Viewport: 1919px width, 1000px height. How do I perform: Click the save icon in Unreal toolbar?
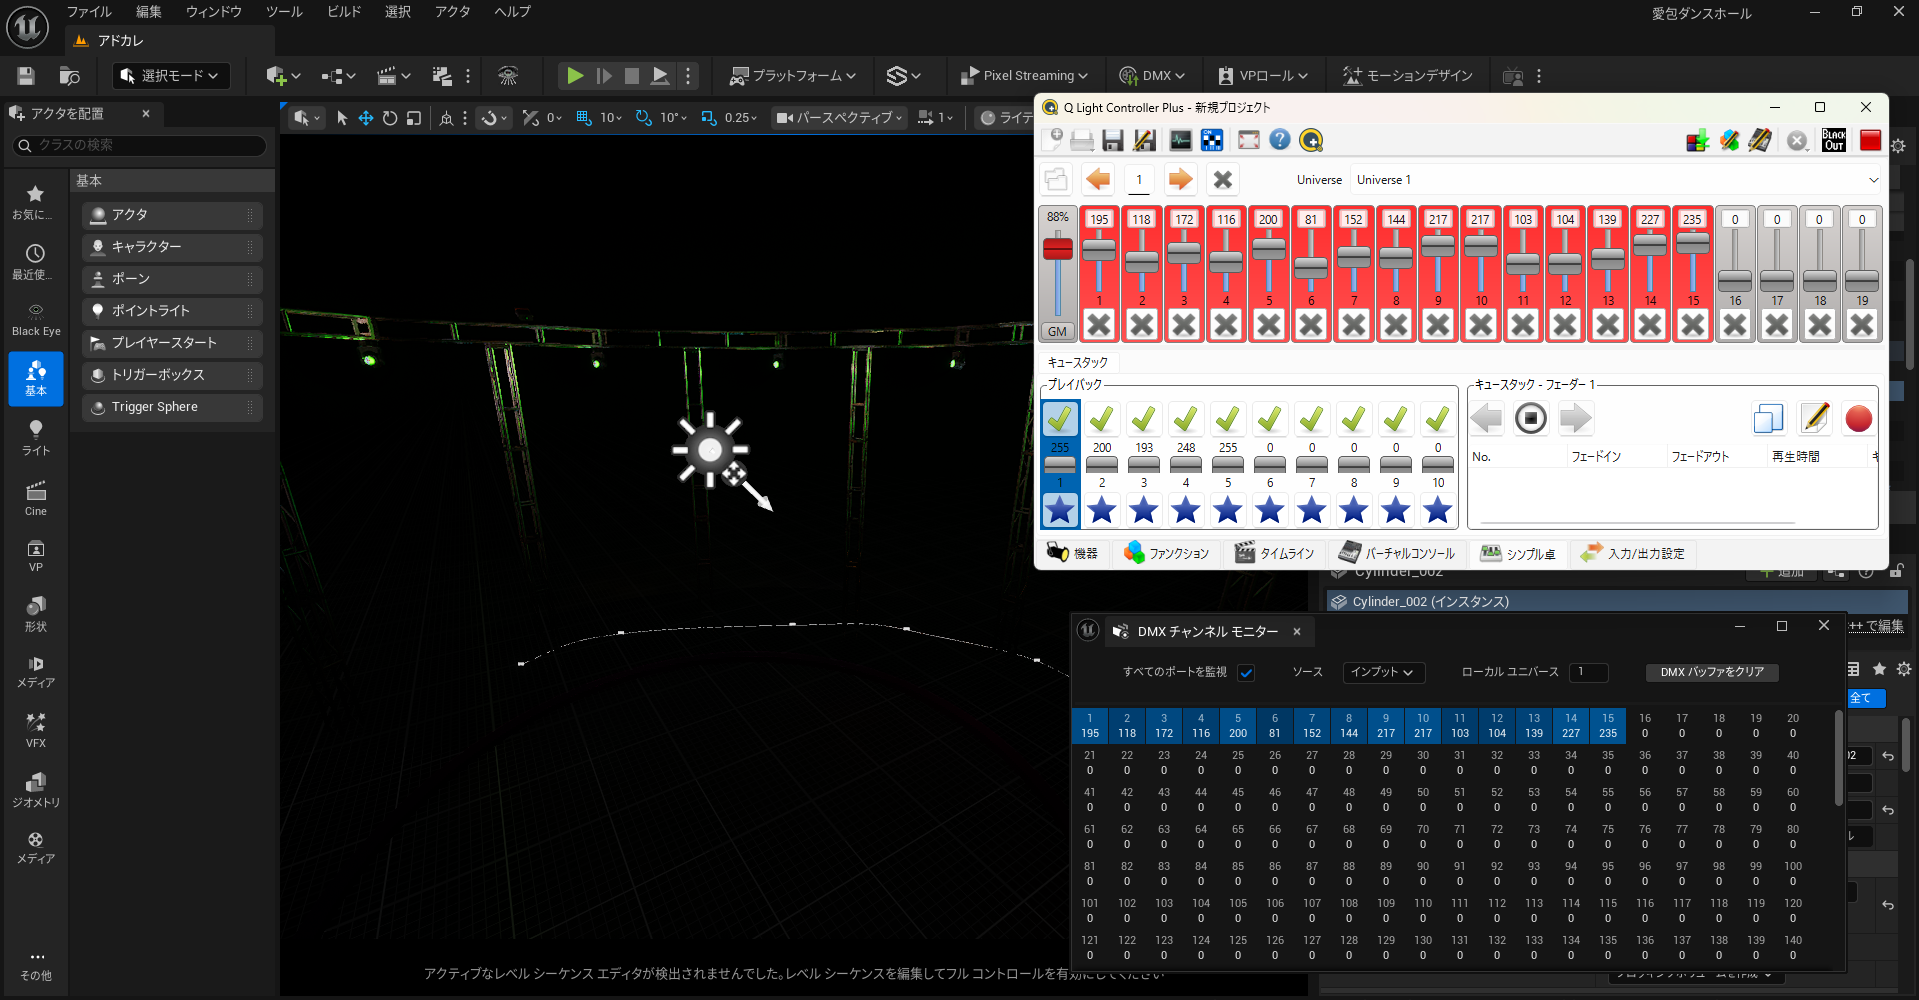(x=26, y=76)
